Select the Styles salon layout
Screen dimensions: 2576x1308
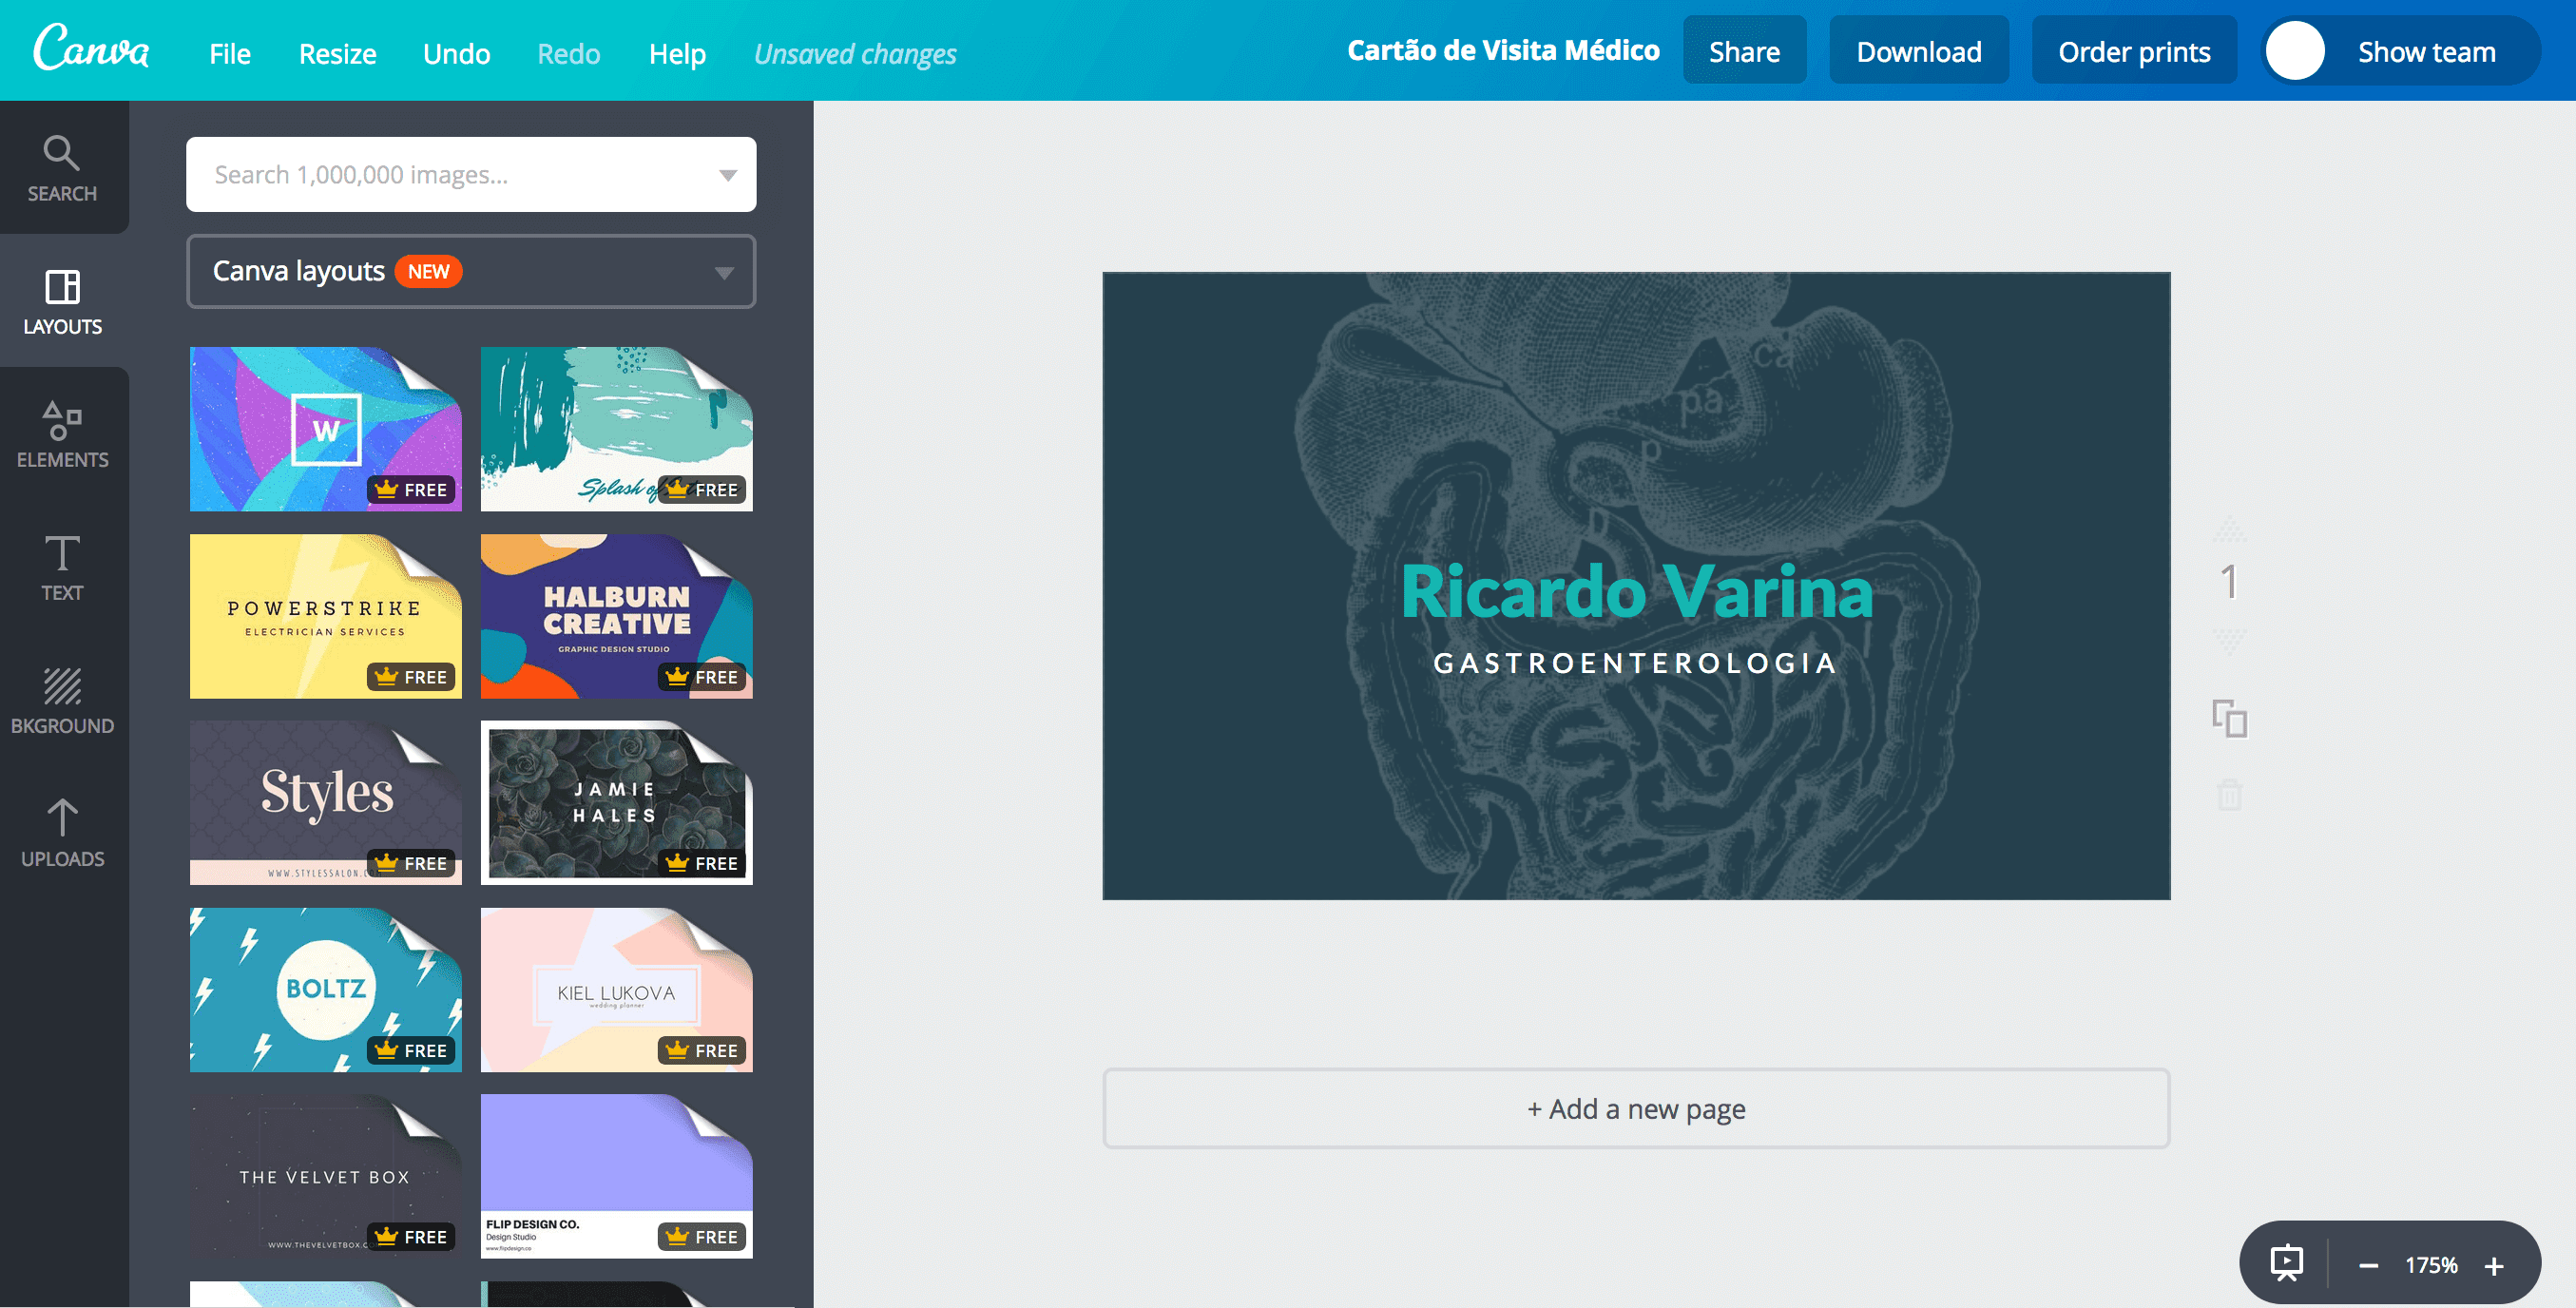click(x=326, y=802)
